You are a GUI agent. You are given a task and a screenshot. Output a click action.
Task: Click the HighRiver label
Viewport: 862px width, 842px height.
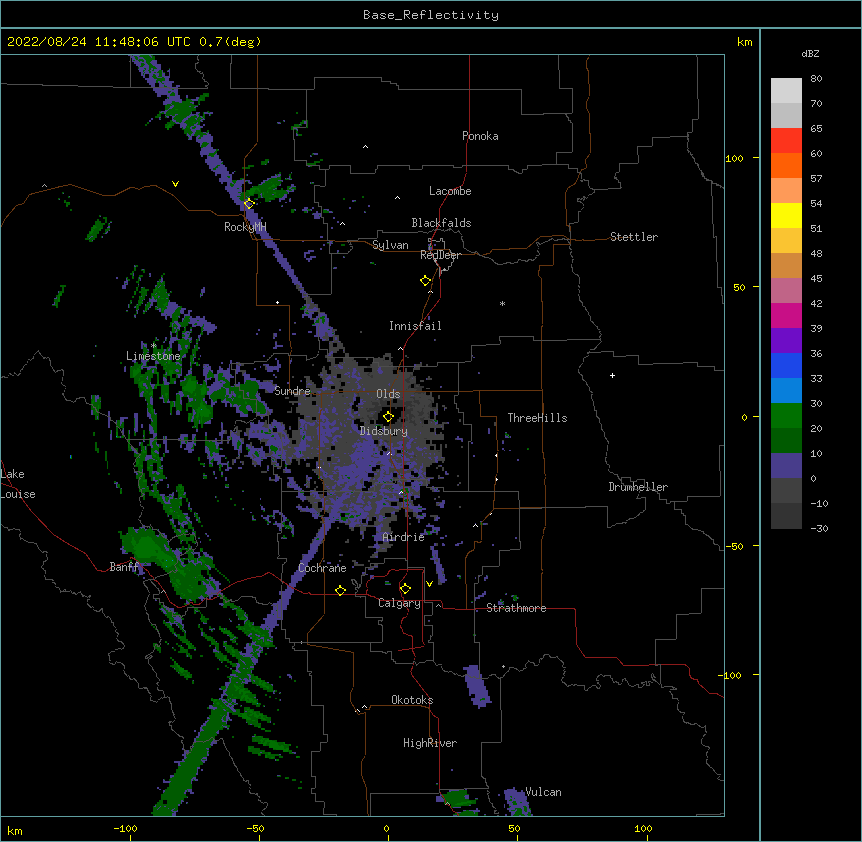pyautogui.click(x=430, y=743)
